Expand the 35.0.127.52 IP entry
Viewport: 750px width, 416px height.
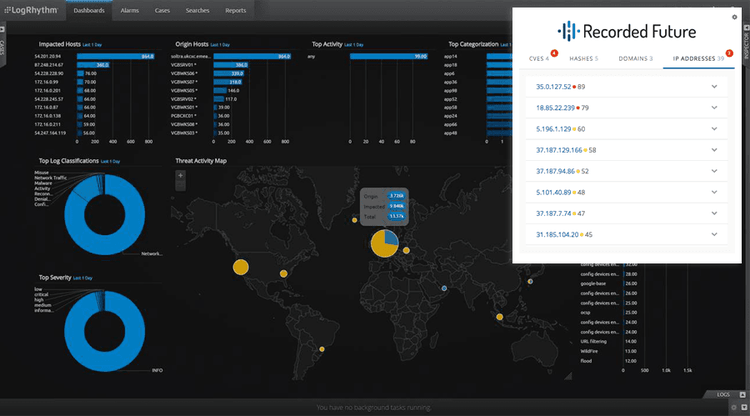(x=714, y=86)
